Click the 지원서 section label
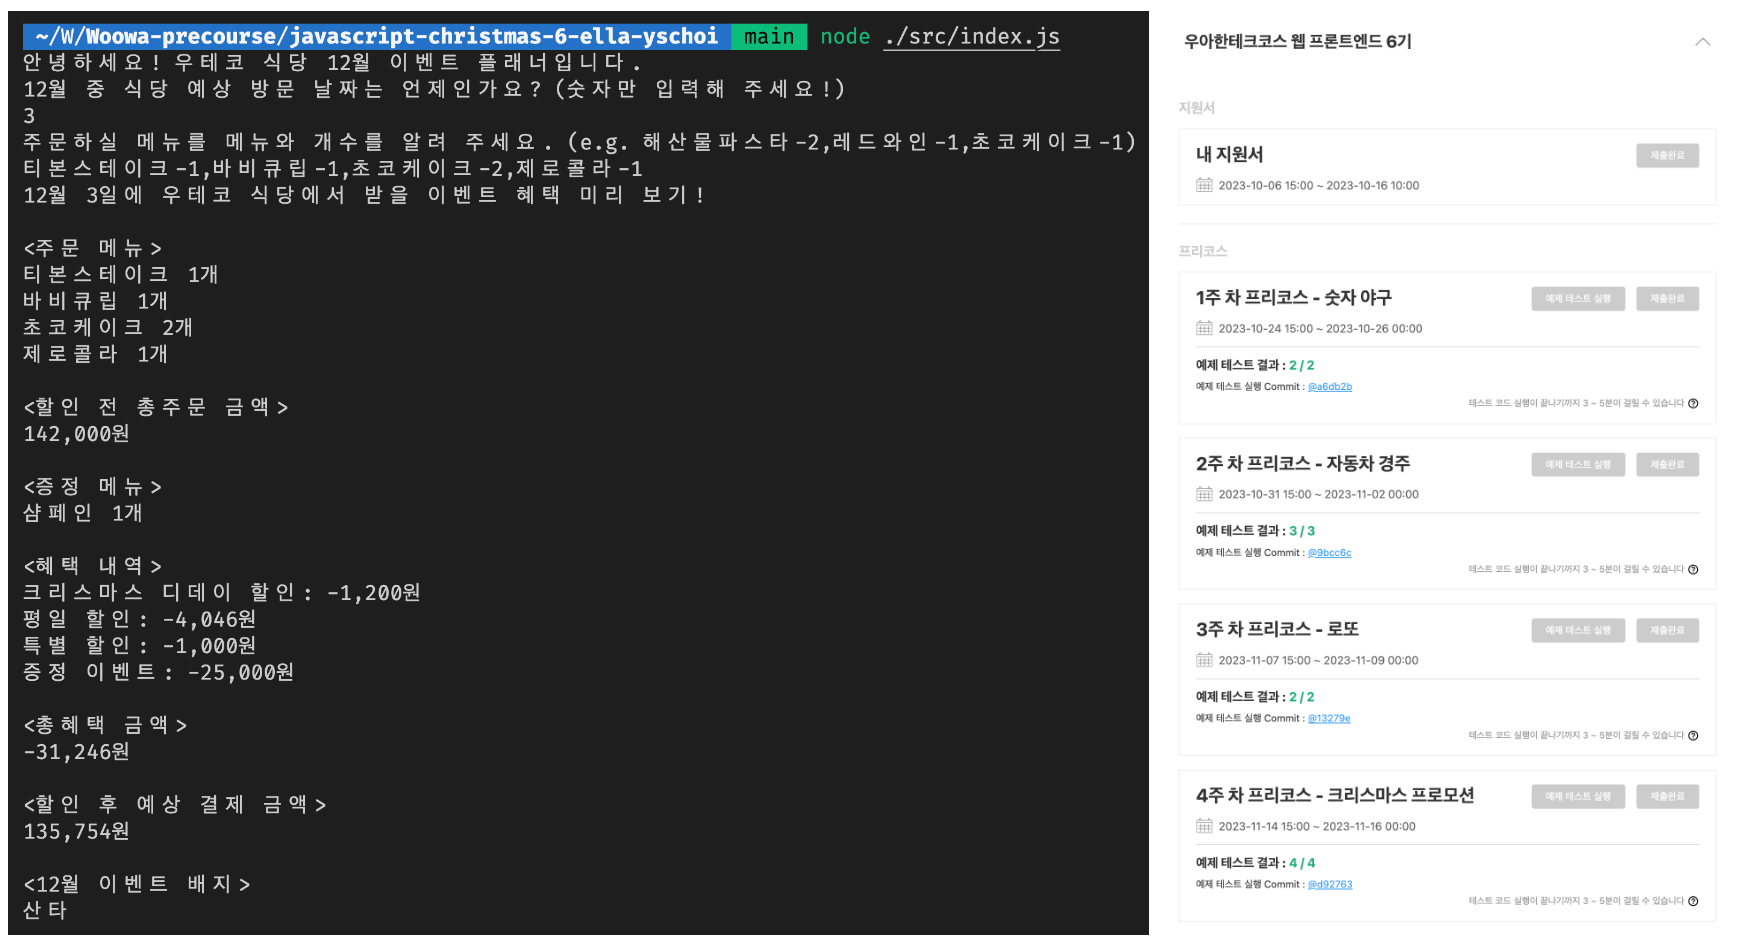Screen dimensions: 1744x946 coord(1196,108)
